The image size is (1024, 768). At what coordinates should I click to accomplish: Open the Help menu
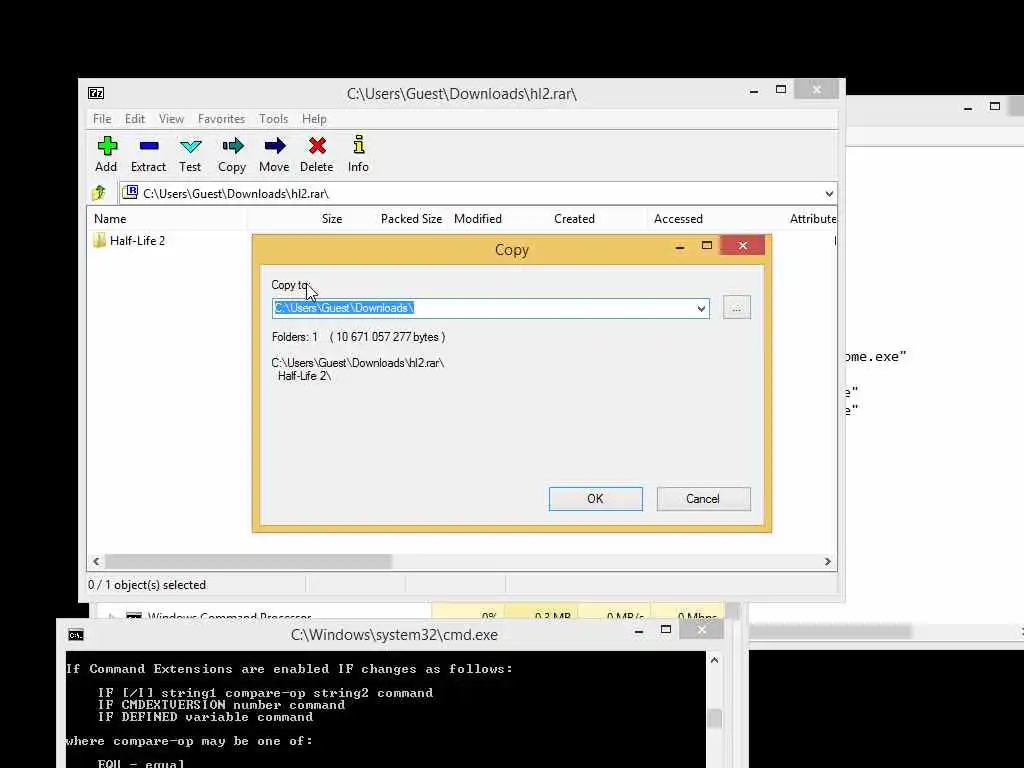coord(314,119)
